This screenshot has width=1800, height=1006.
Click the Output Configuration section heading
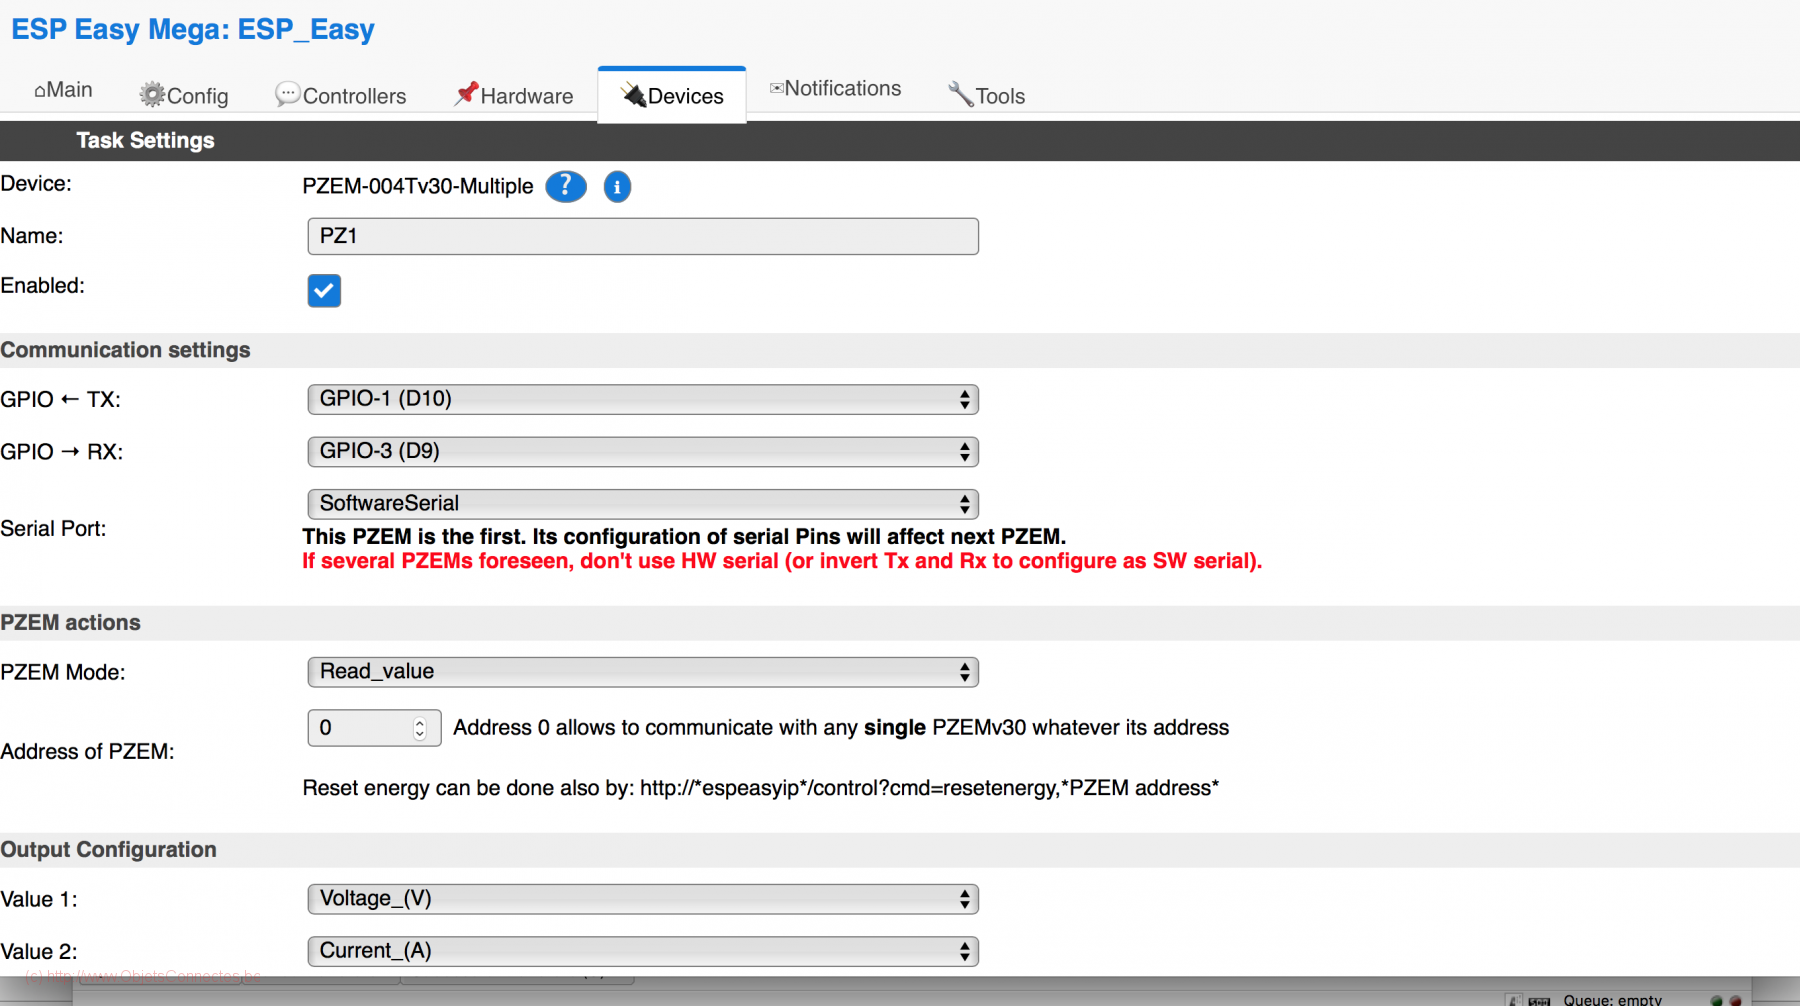click(108, 849)
